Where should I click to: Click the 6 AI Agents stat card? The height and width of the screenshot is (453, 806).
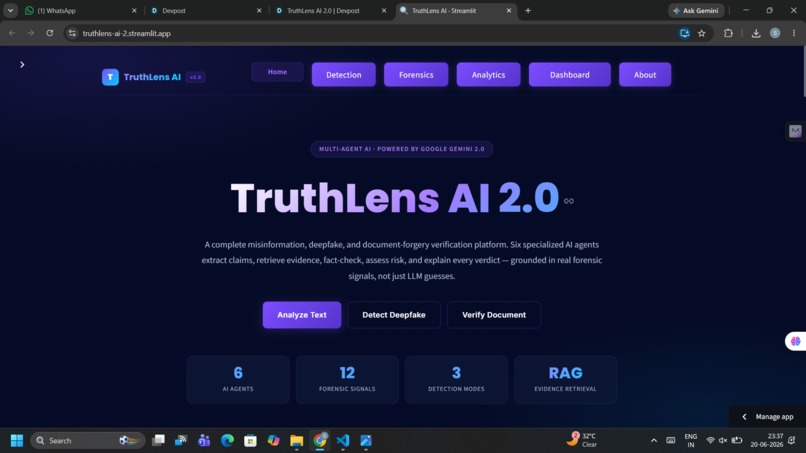coord(238,379)
